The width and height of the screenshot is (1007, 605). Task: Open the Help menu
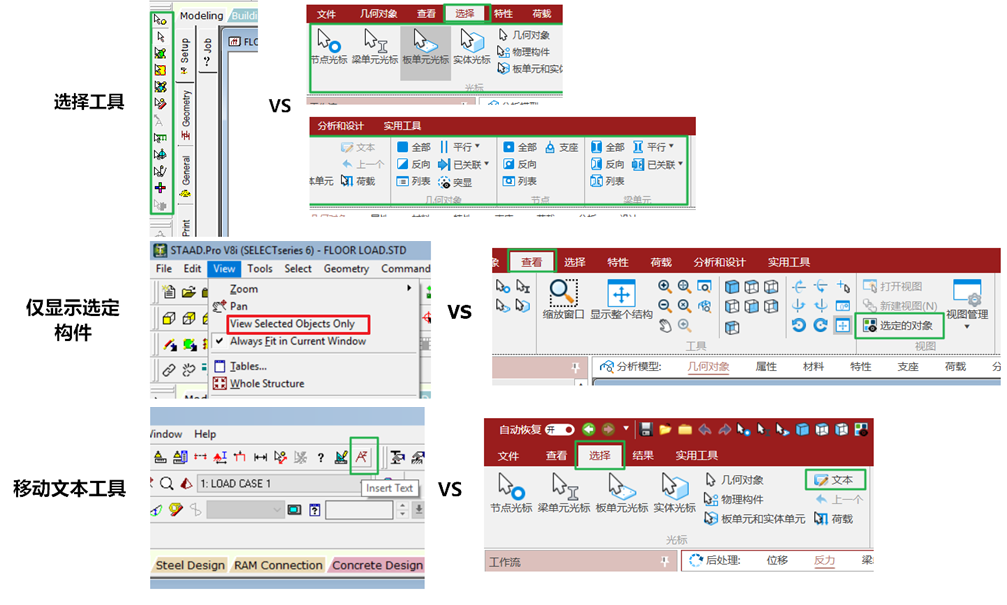click(x=205, y=434)
